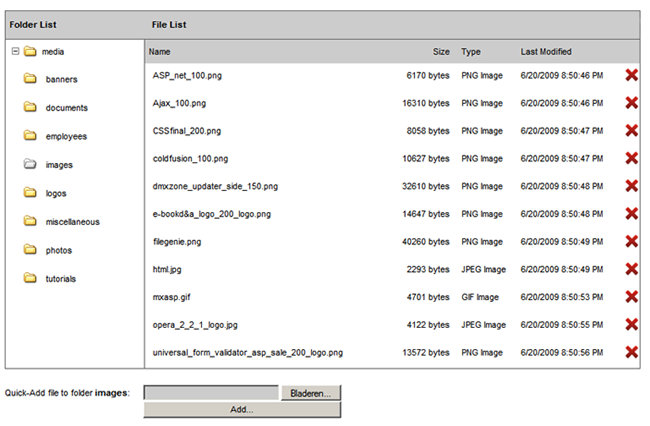Delete universal_form_validator png with red X

click(631, 352)
